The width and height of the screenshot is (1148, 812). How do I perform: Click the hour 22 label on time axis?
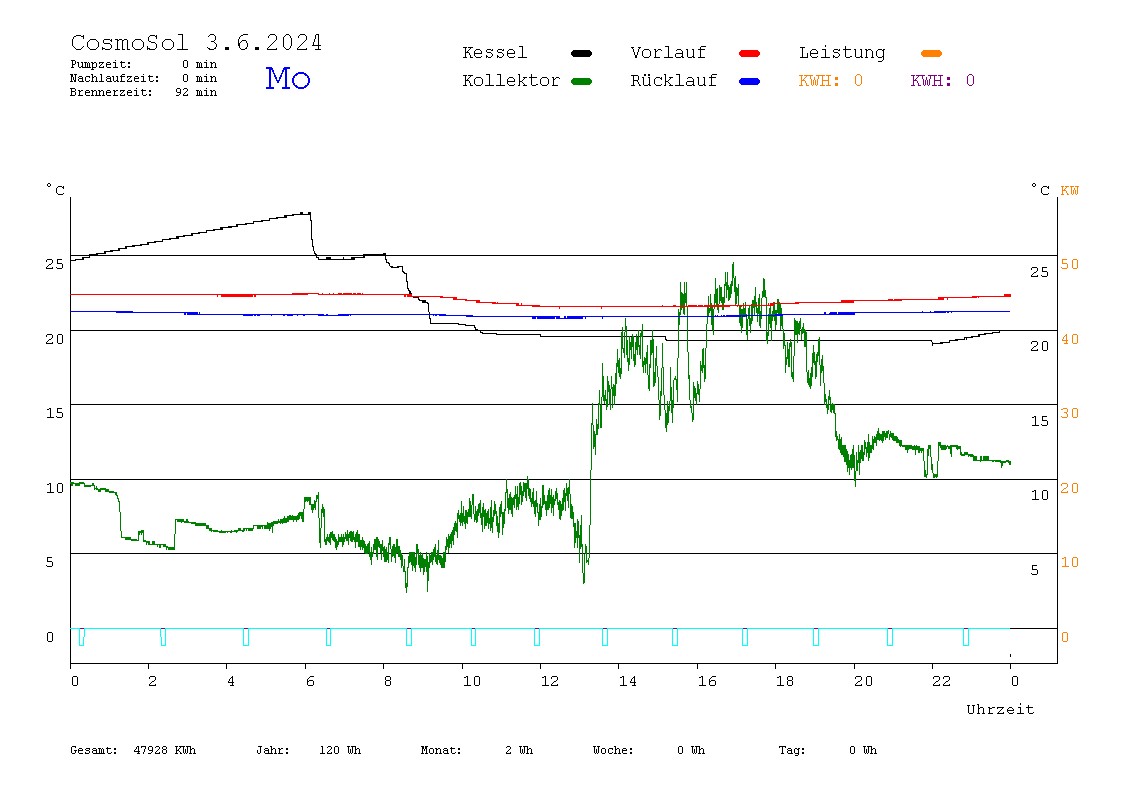point(942,682)
